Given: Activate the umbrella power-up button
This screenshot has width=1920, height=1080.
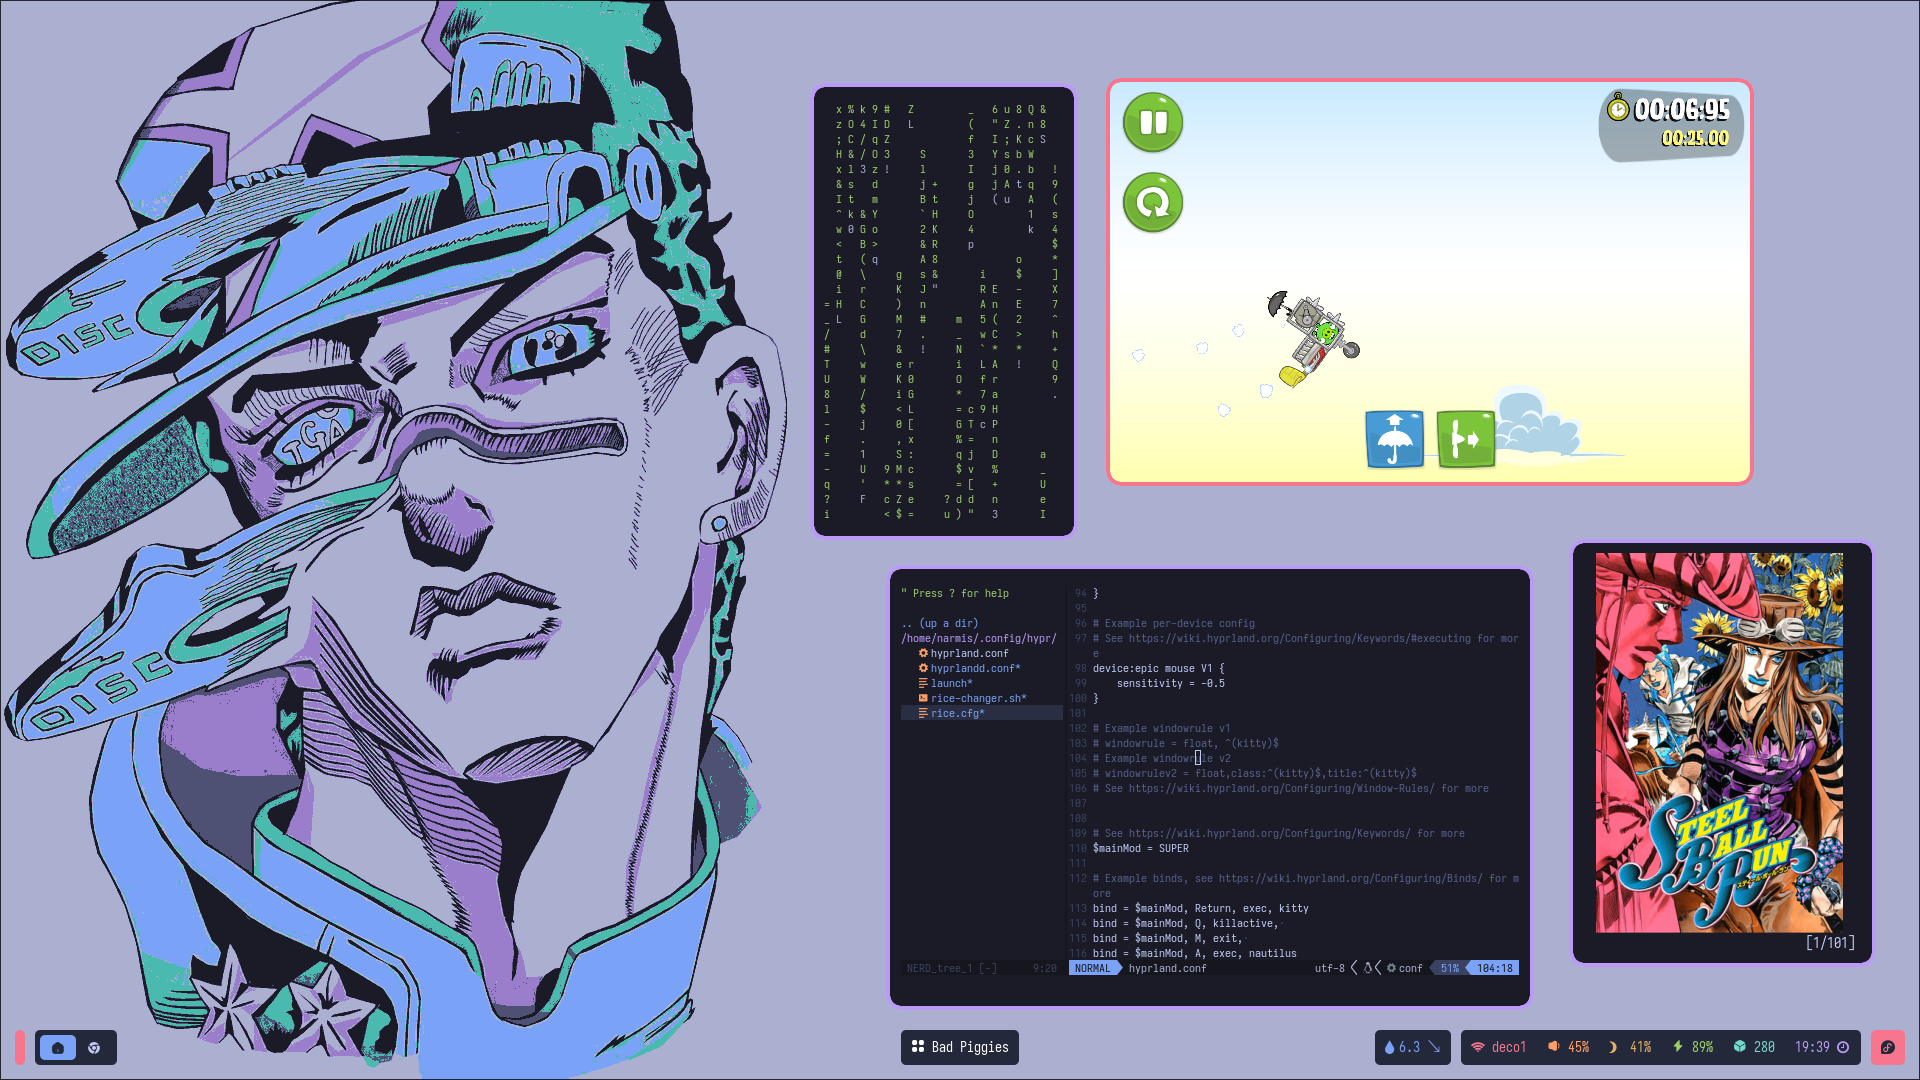Looking at the screenshot, I should pos(1394,438).
